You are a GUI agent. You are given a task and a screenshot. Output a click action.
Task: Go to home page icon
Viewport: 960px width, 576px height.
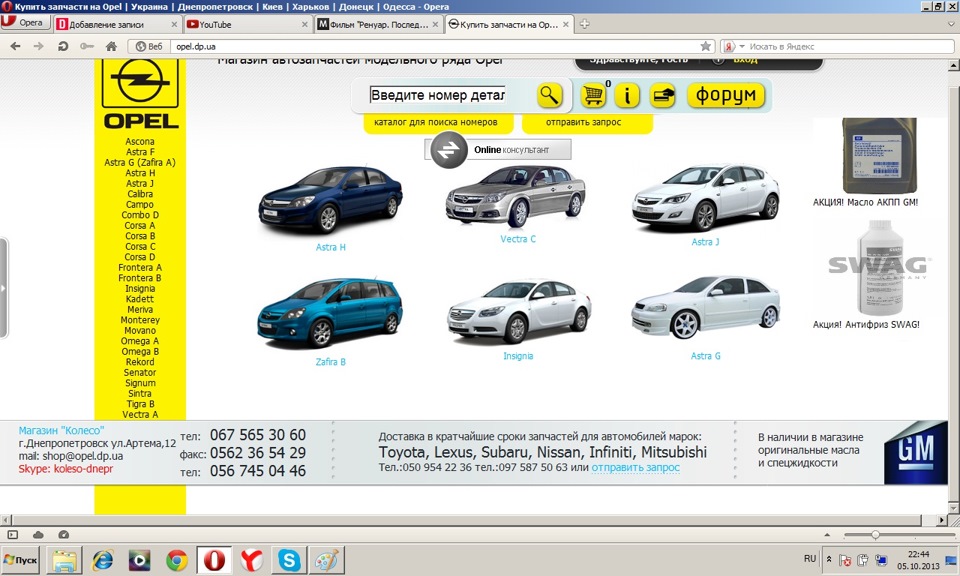111,47
